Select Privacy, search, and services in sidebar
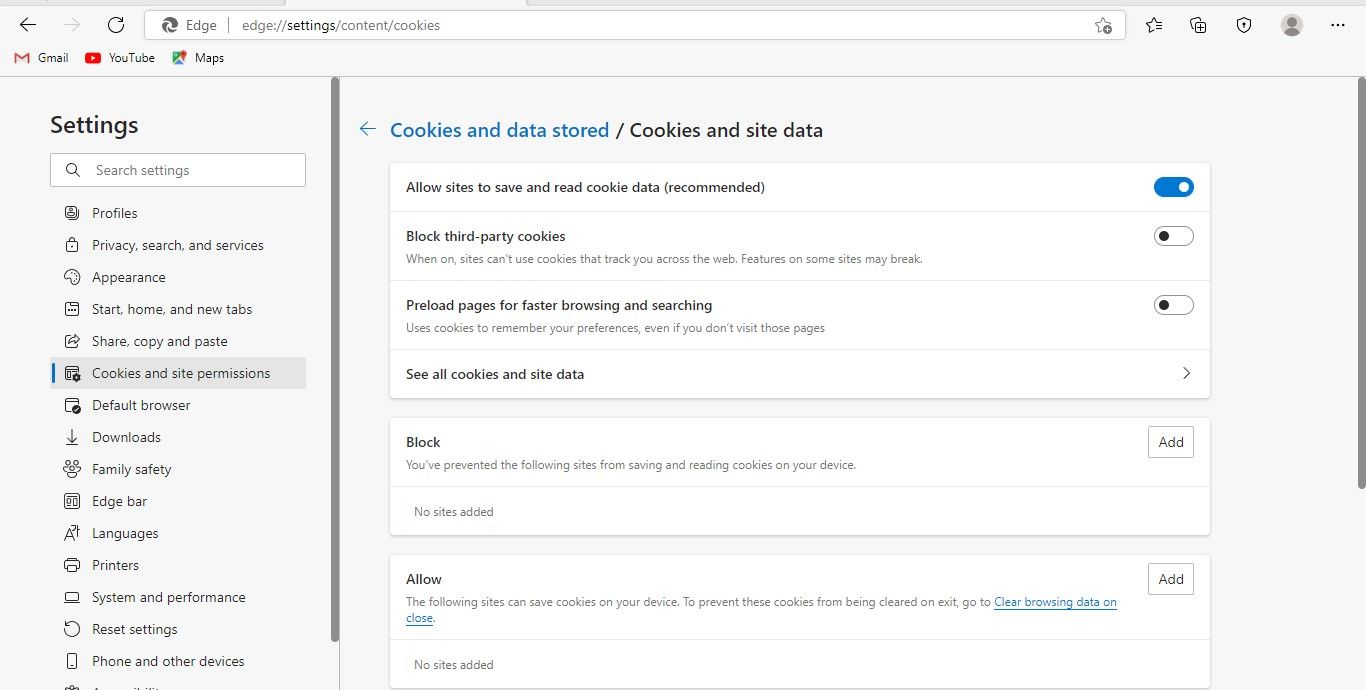Image resolution: width=1366 pixels, height=690 pixels. [x=177, y=244]
